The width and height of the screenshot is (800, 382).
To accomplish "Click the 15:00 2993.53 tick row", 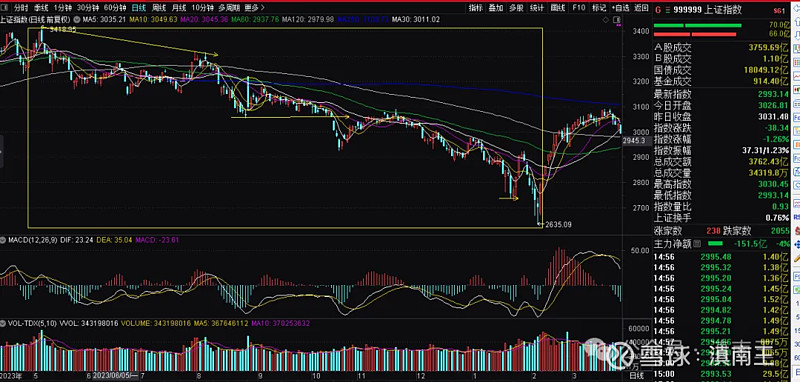I will 721,375.
